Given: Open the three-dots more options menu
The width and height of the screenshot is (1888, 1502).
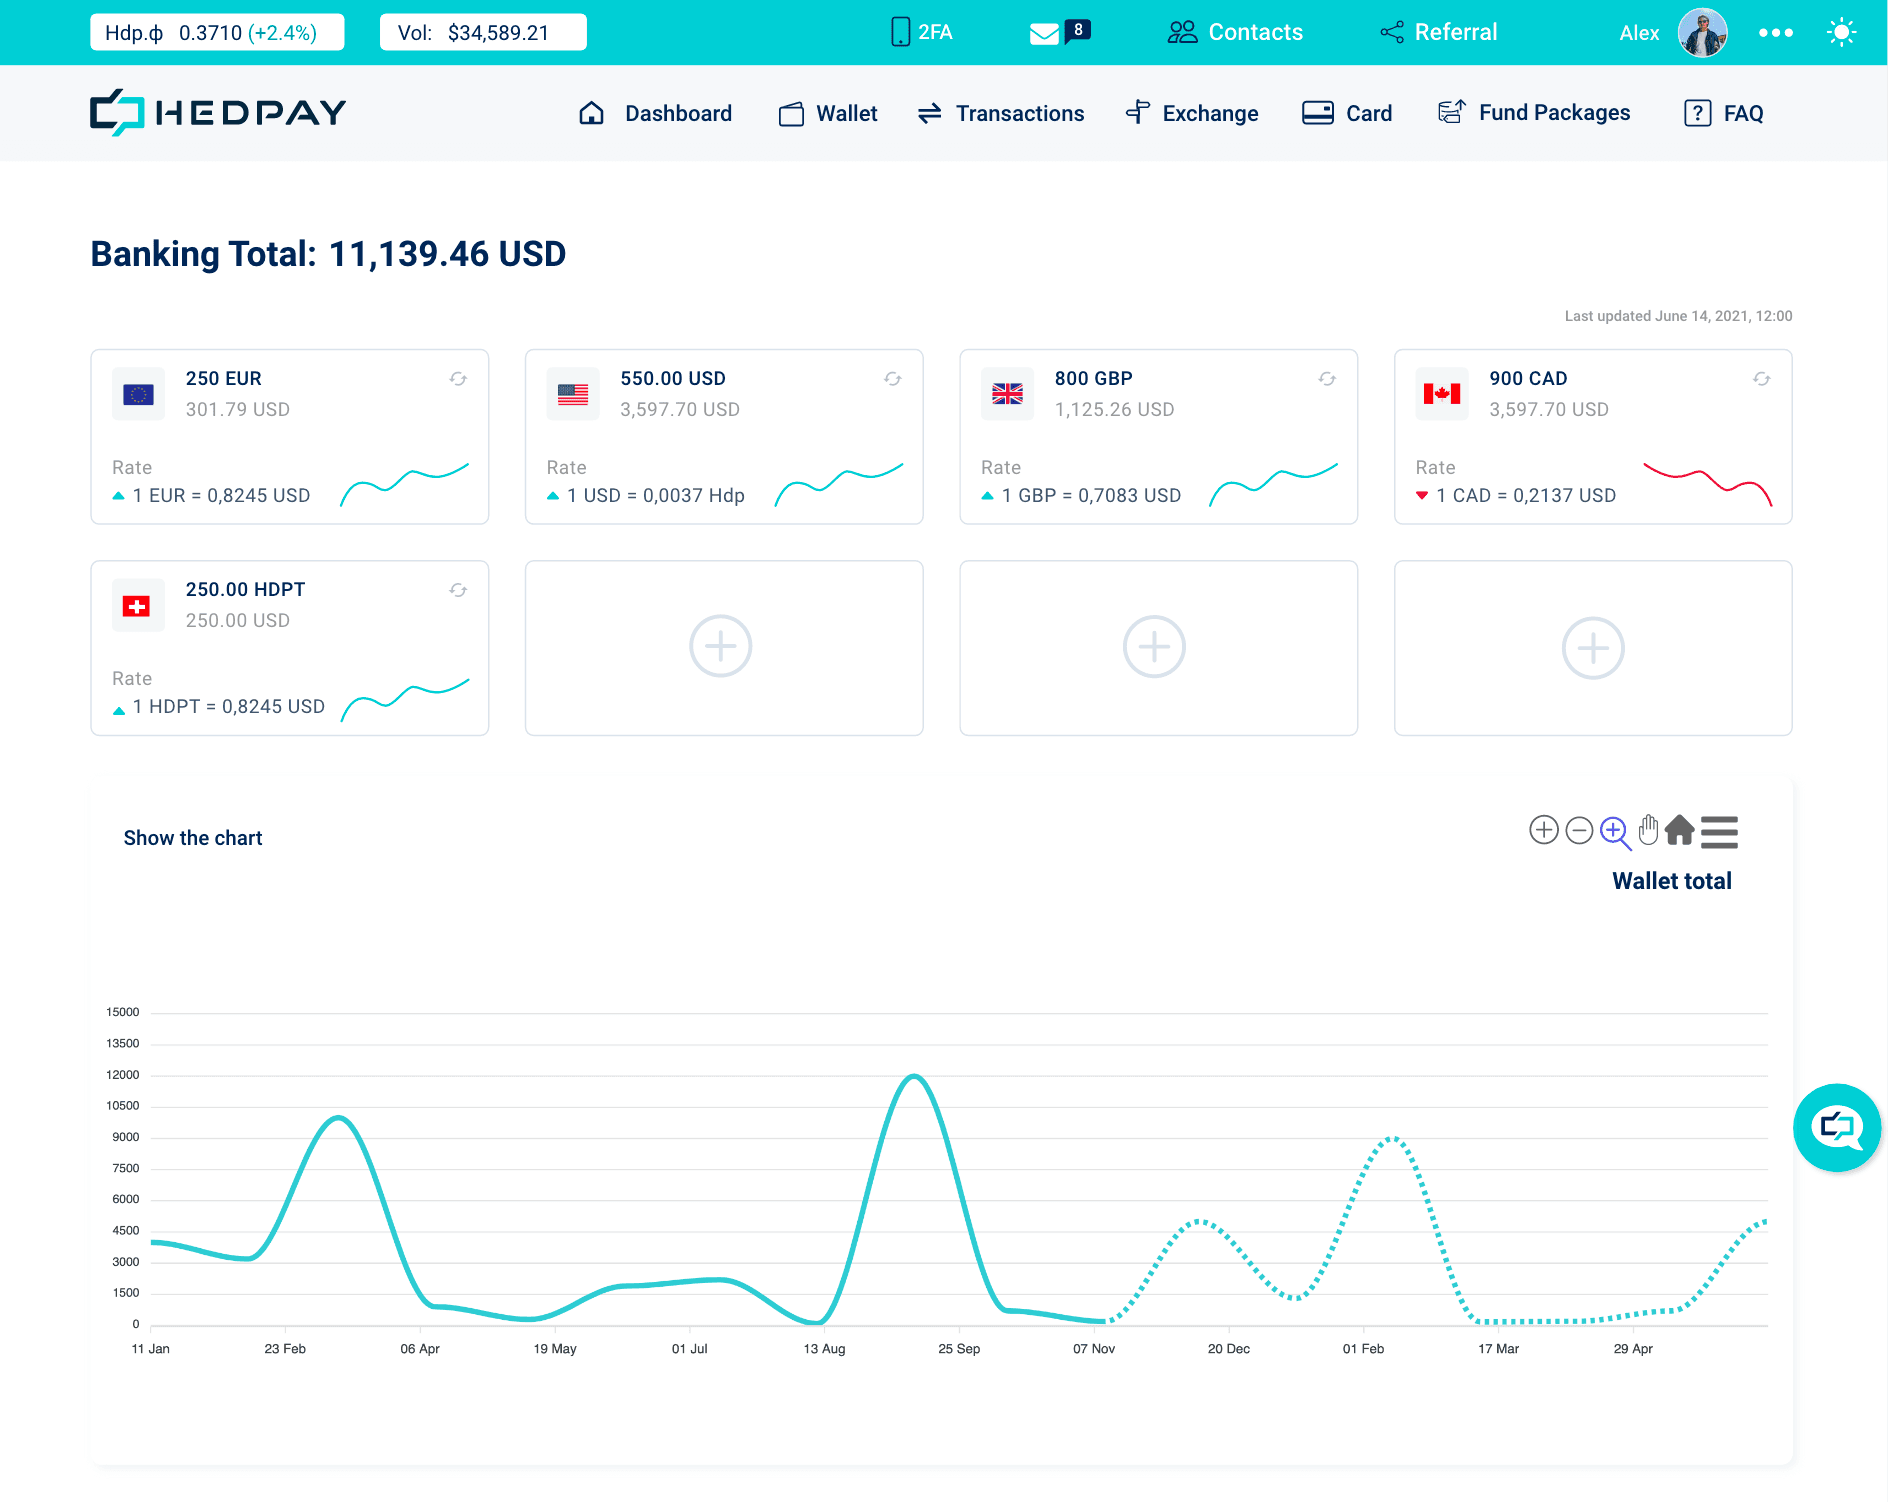Looking at the screenshot, I should (1776, 33).
